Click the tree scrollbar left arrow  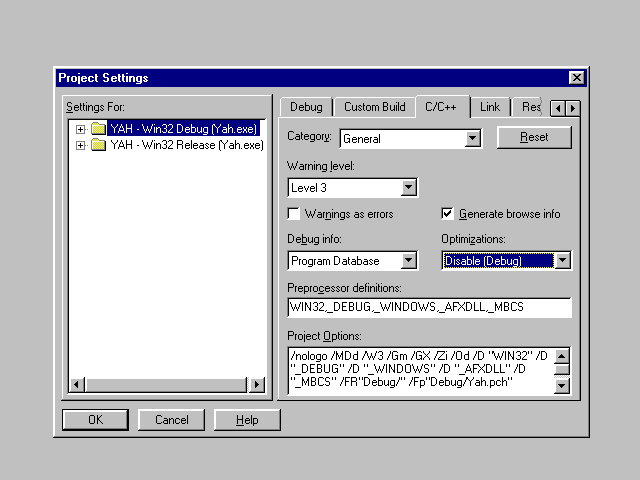tap(75, 385)
